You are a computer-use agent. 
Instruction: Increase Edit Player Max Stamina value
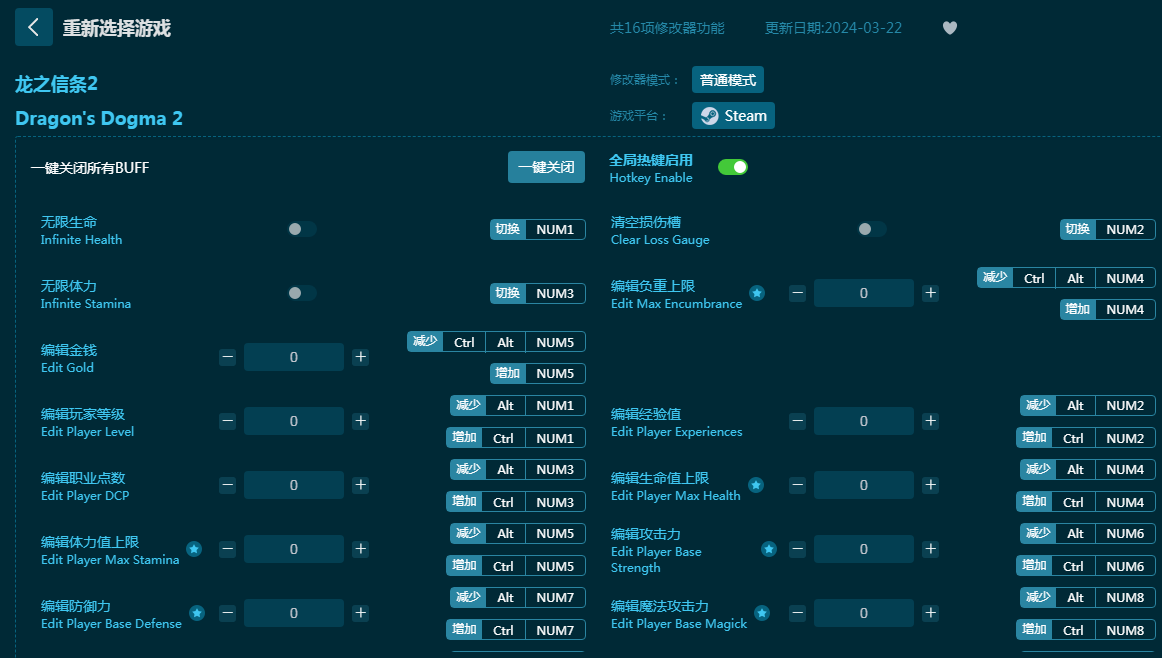coord(361,549)
